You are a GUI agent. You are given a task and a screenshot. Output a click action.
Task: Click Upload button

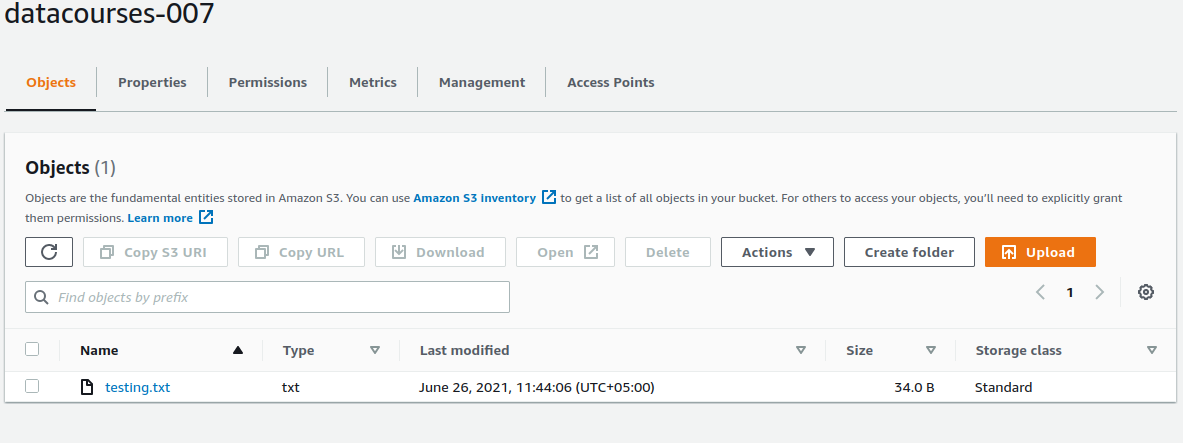click(x=1040, y=252)
